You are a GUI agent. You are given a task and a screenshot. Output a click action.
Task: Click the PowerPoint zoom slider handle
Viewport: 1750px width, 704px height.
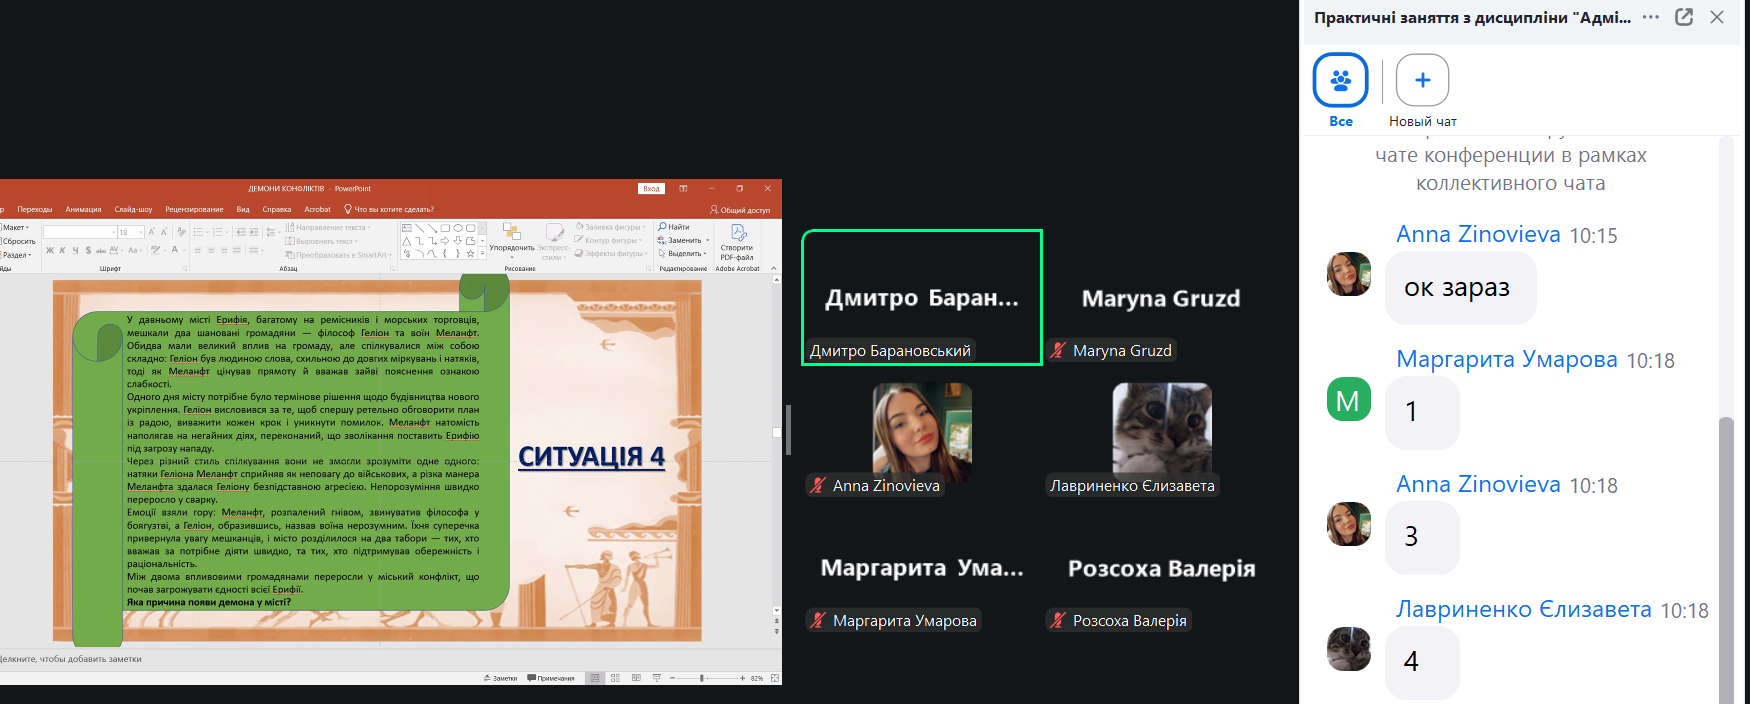(702, 678)
